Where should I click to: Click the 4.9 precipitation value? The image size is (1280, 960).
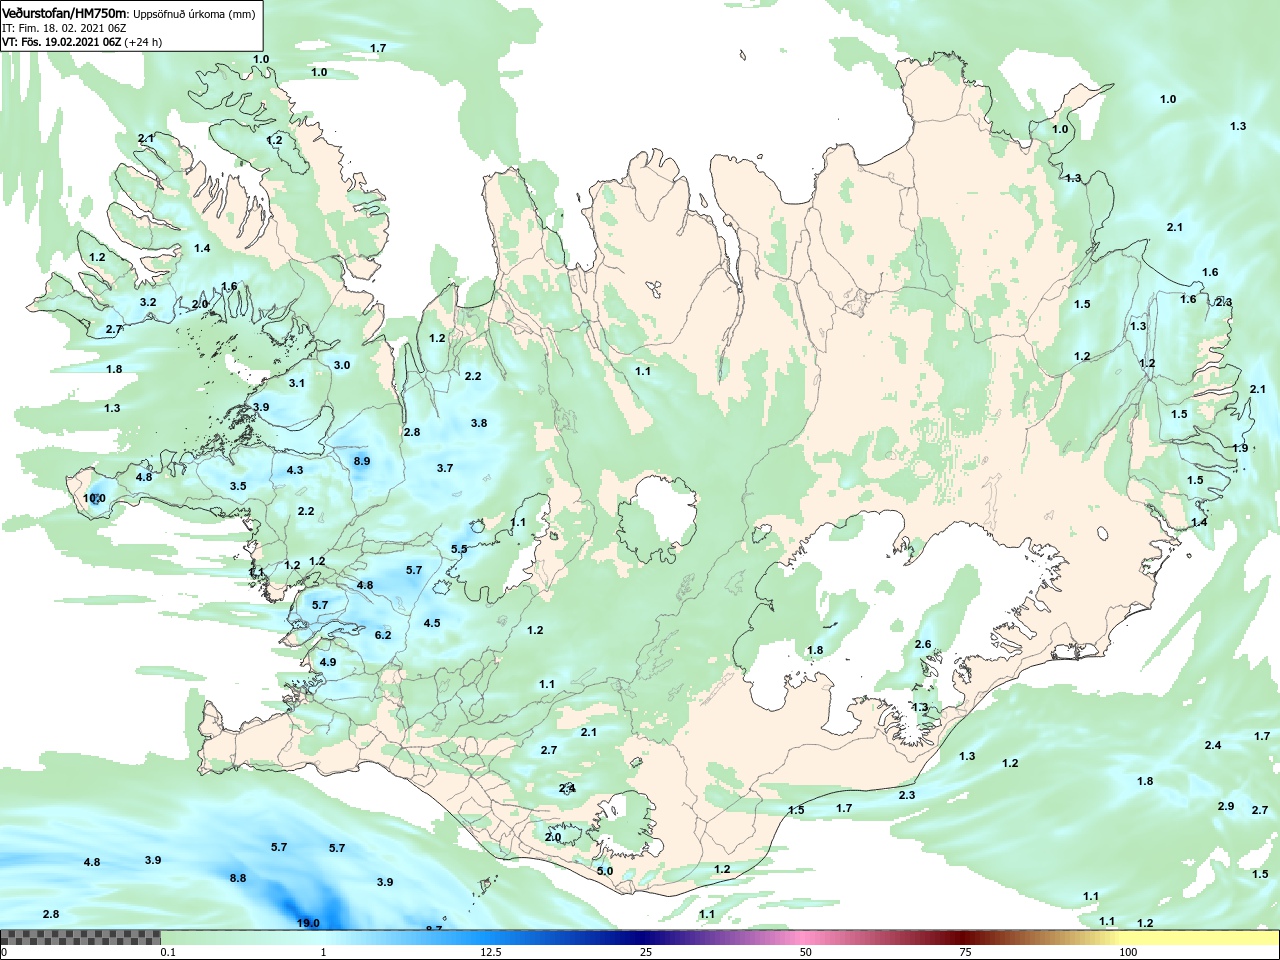coord(328,662)
